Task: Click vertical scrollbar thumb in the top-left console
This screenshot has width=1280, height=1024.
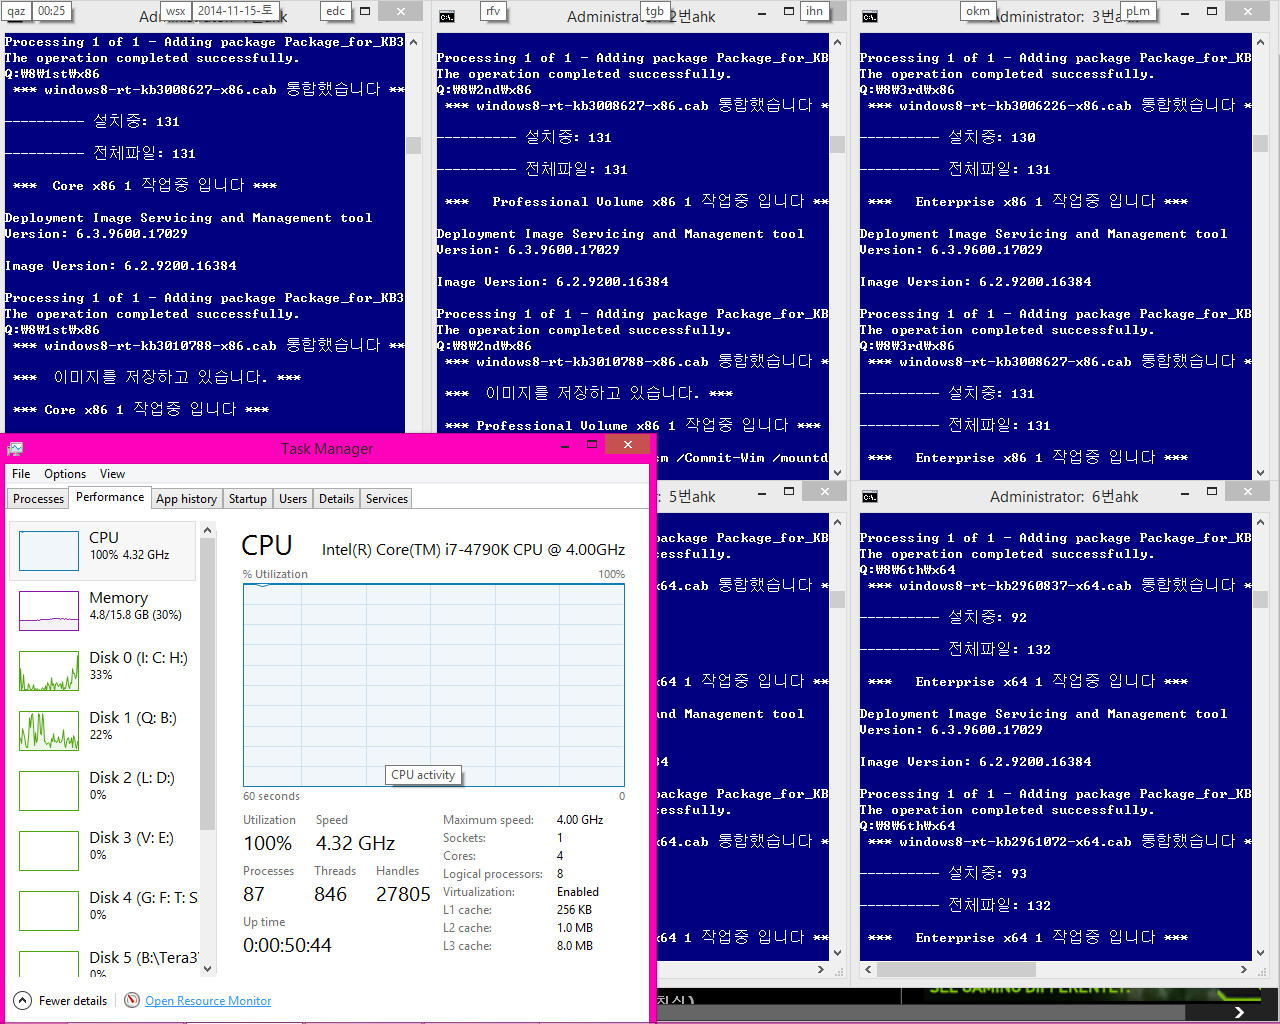Action: (413, 146)
